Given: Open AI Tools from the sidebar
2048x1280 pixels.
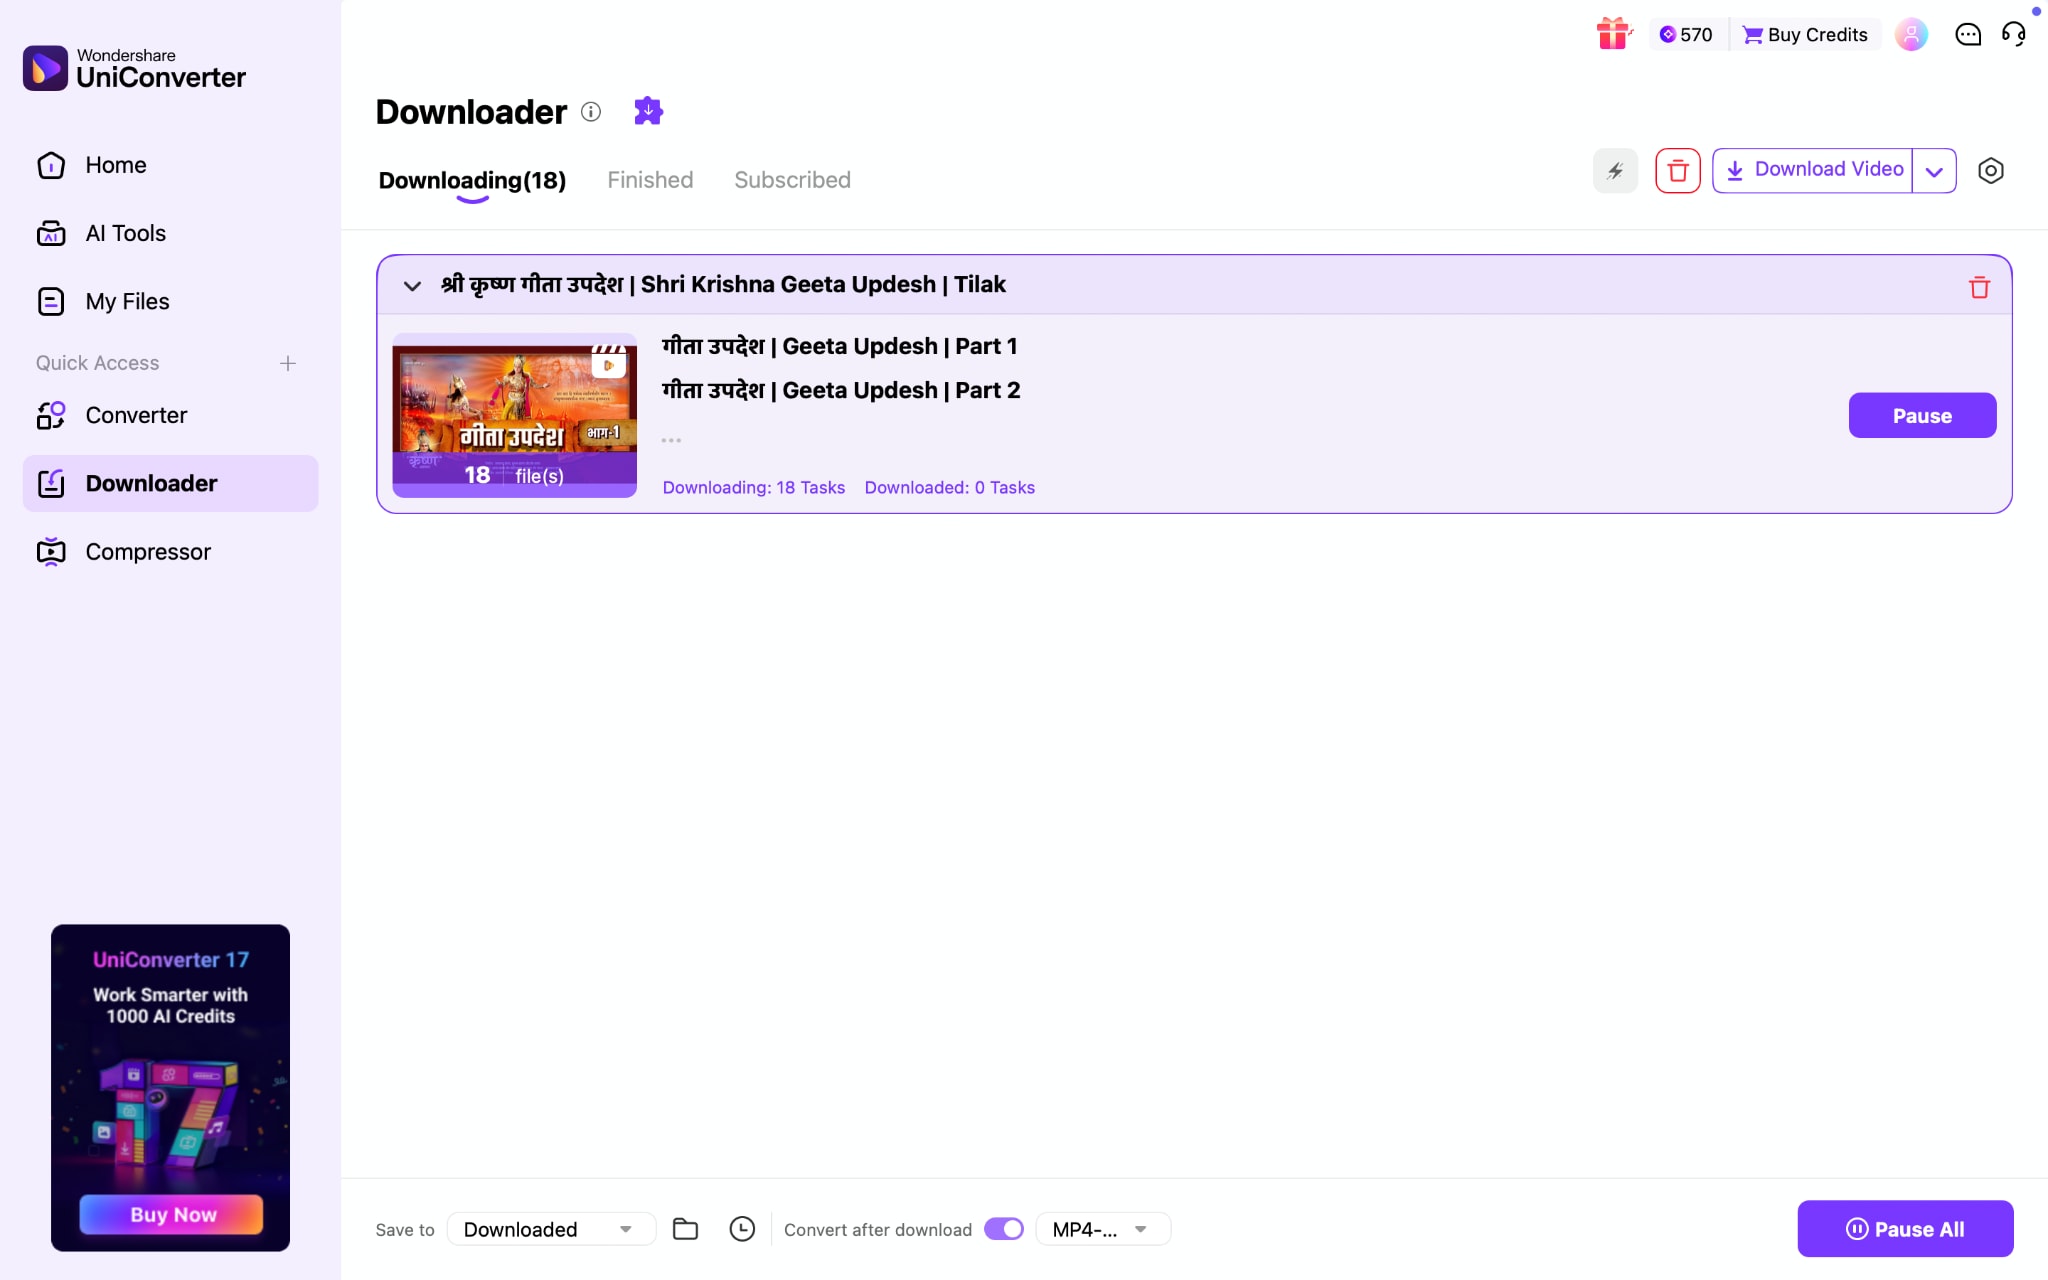Looking at the screenshot, I should pos(125,232).
